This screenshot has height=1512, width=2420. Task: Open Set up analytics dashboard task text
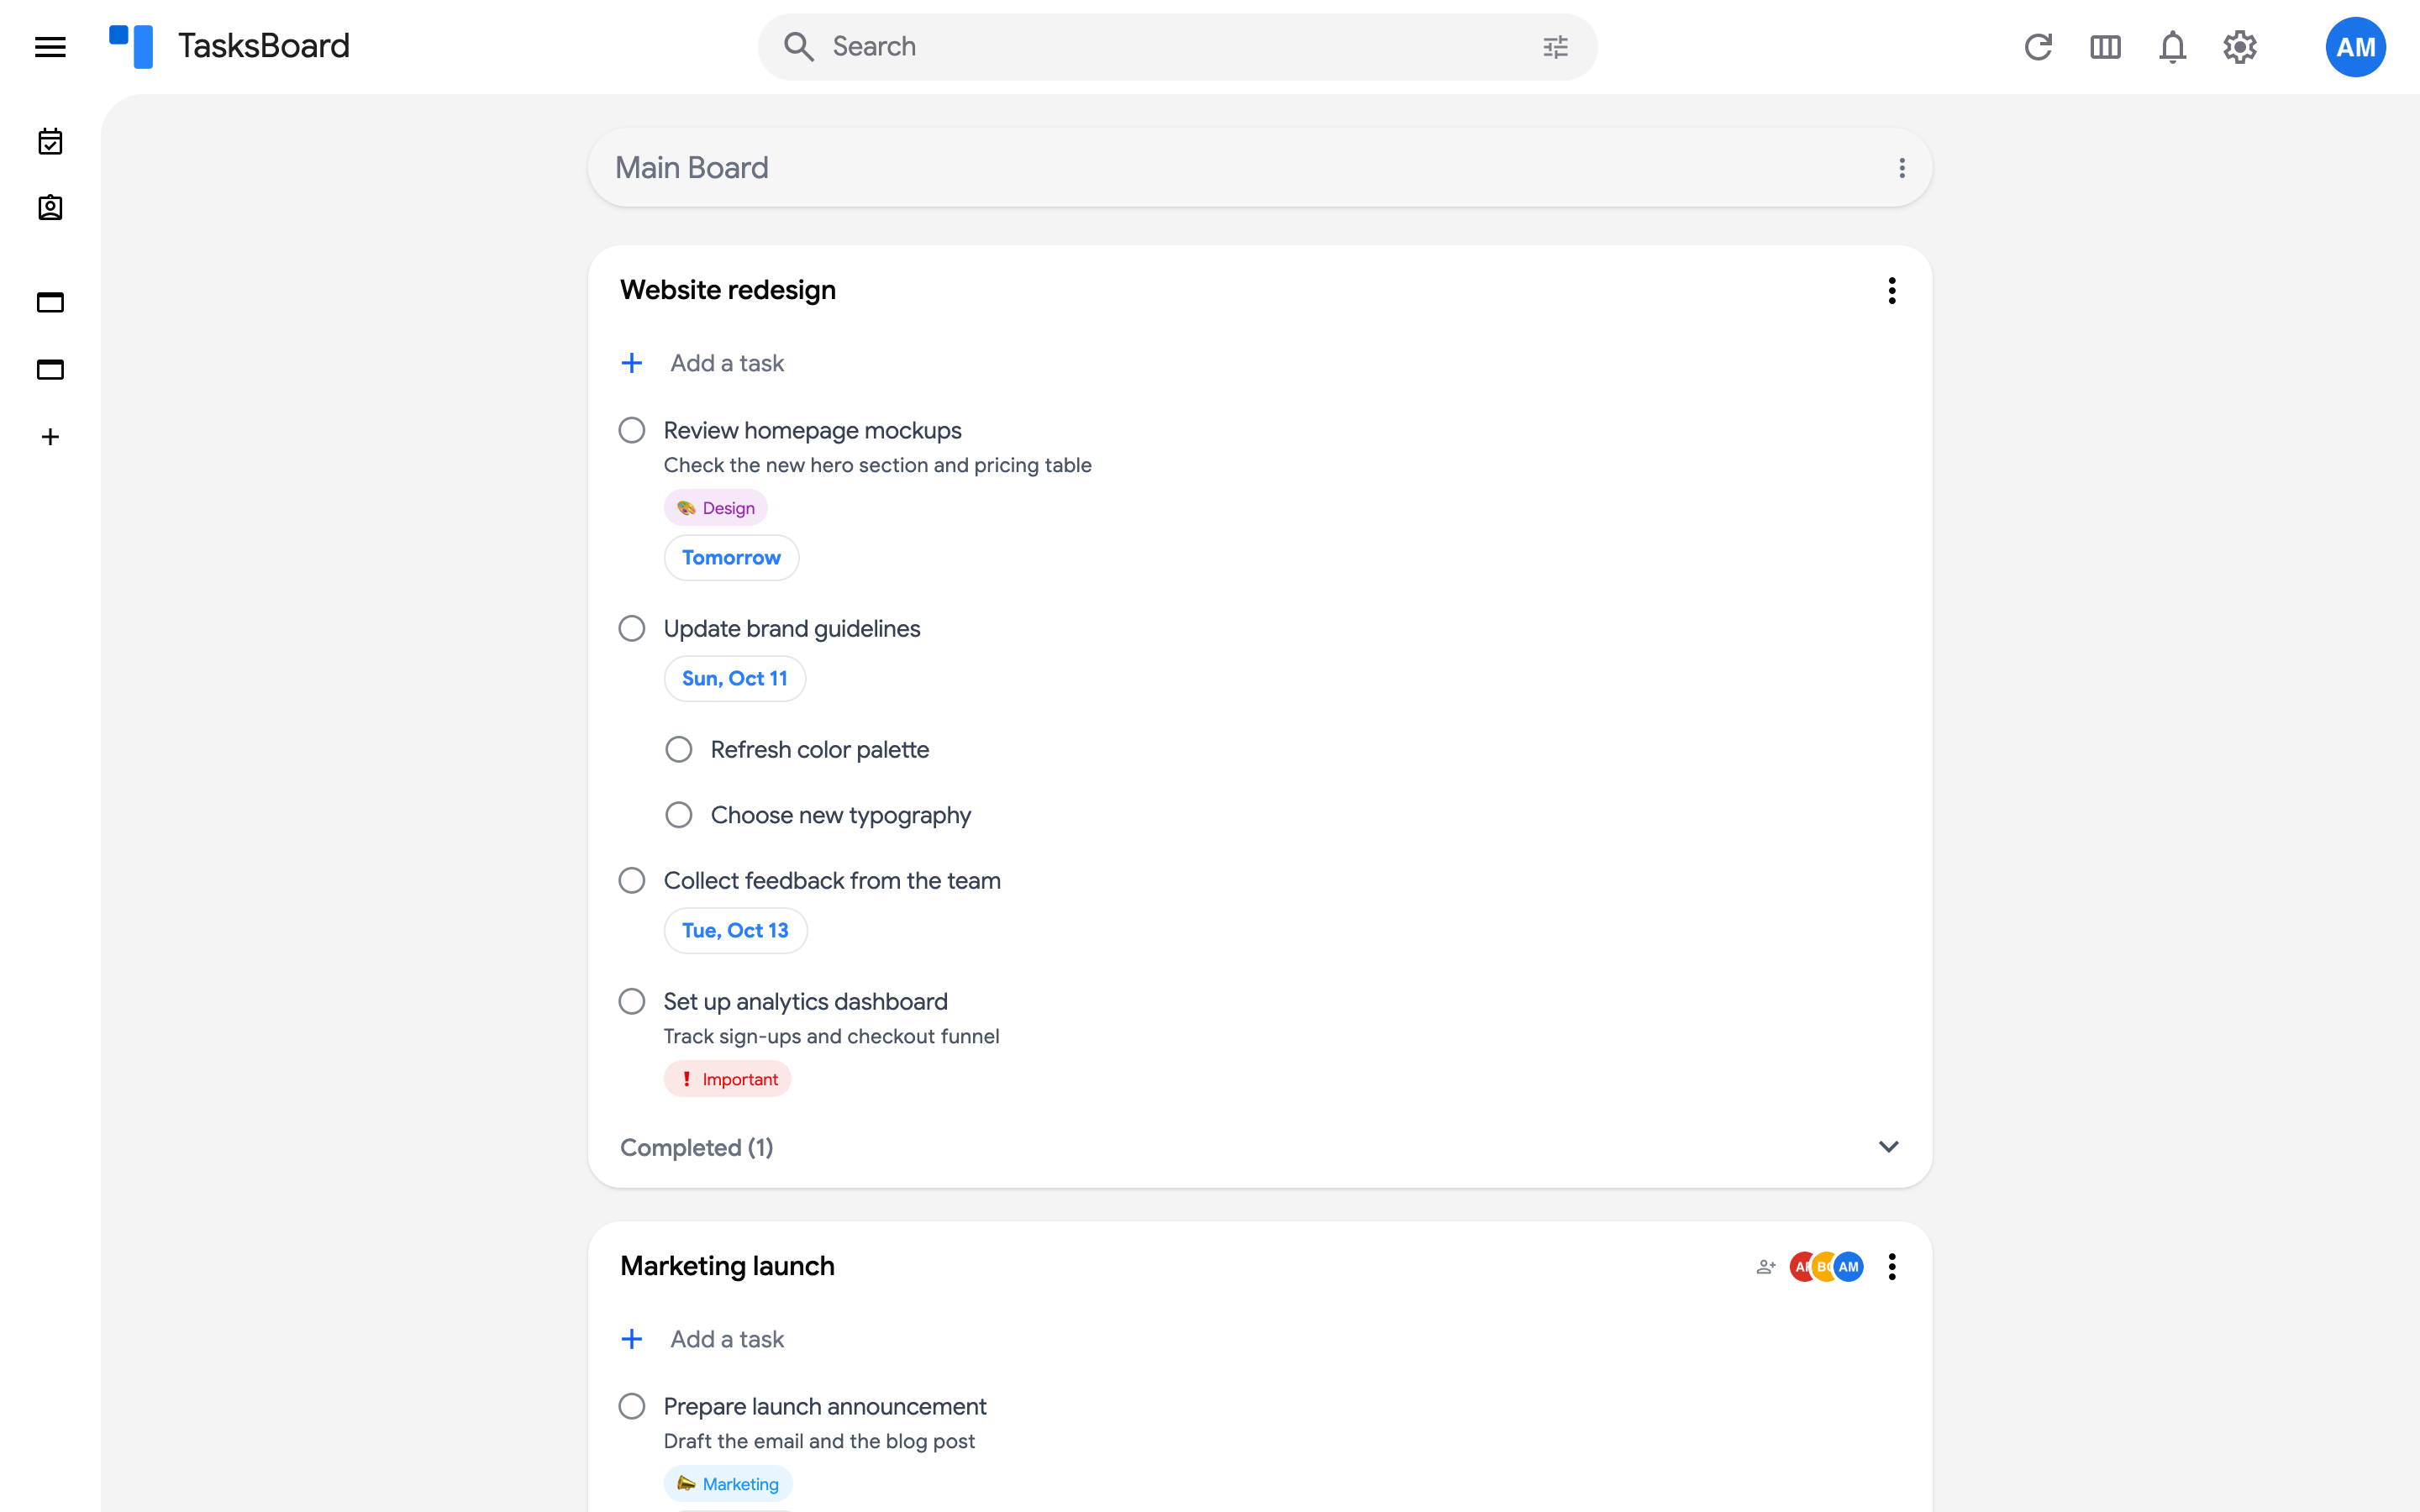pos(805,1002)
